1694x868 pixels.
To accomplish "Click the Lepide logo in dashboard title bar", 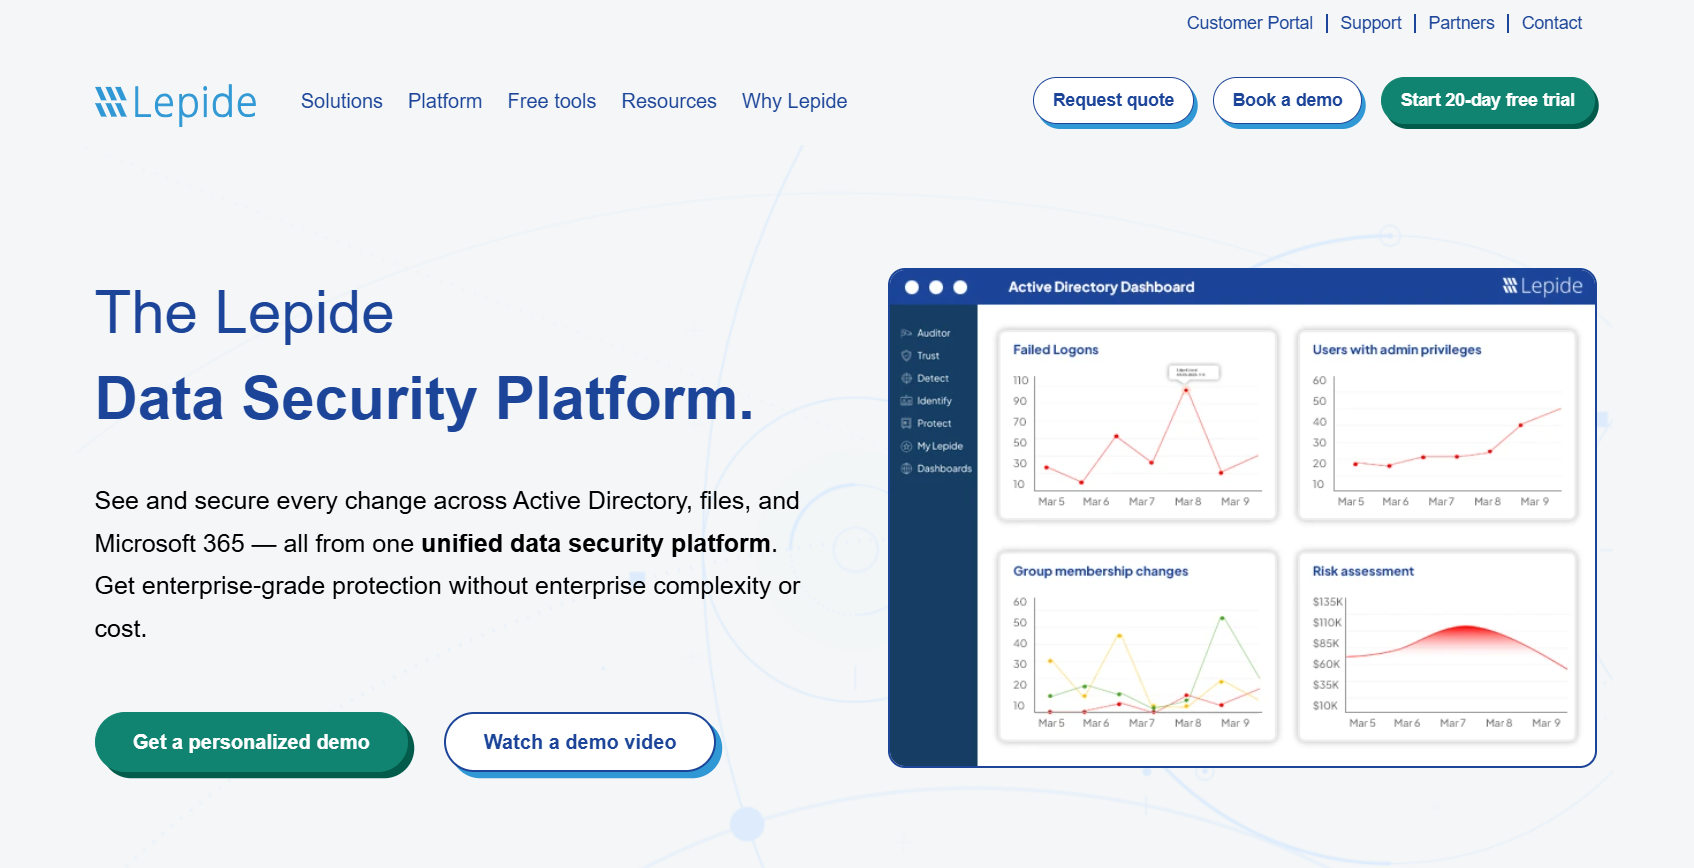I will (1542, 287).
